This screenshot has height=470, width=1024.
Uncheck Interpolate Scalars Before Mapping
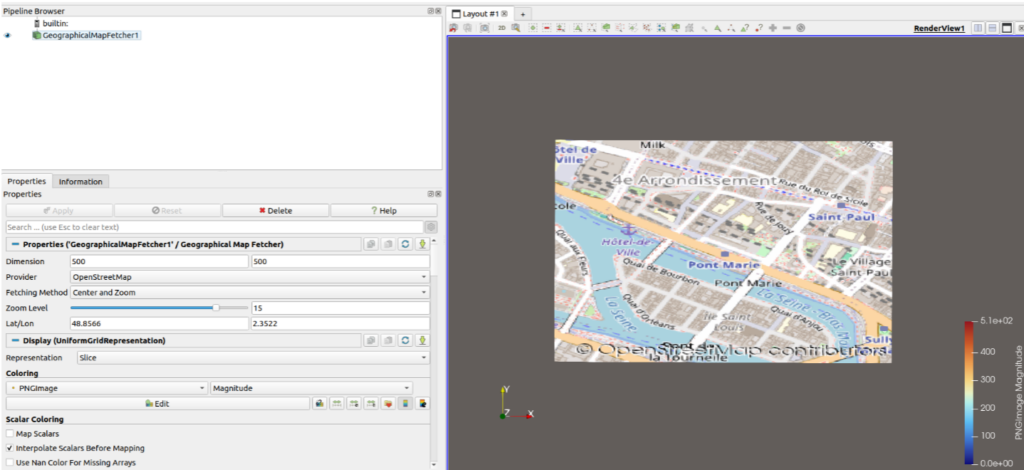tap(10, 448)
